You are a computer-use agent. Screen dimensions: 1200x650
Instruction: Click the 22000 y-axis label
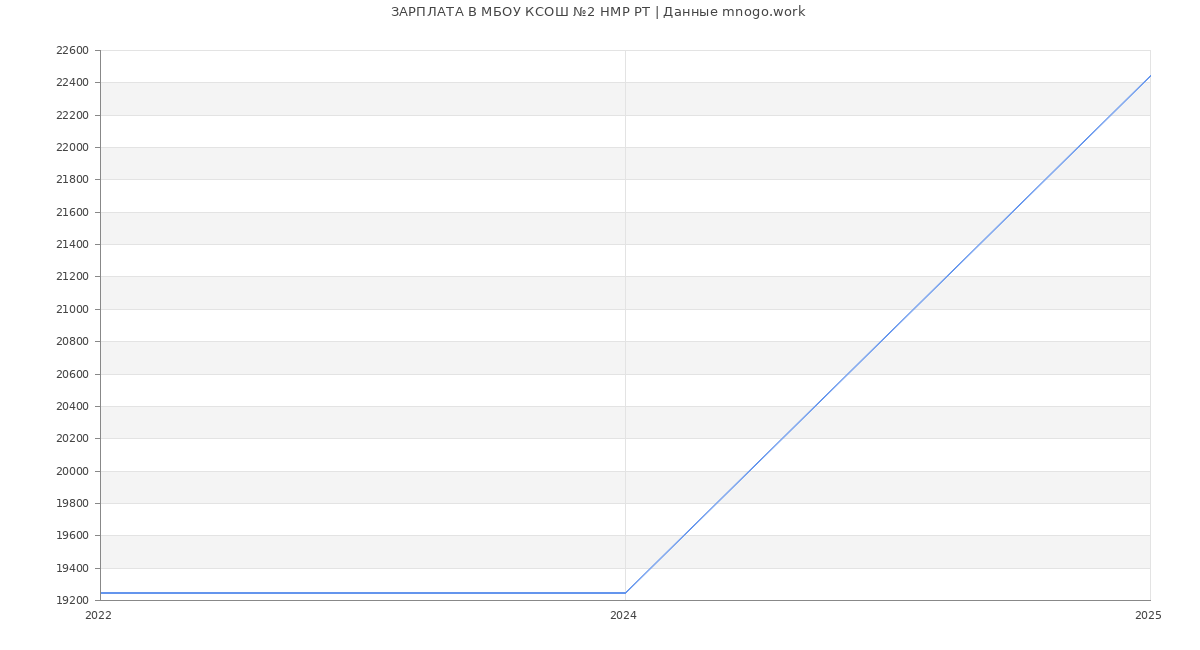tap(72, 148)
